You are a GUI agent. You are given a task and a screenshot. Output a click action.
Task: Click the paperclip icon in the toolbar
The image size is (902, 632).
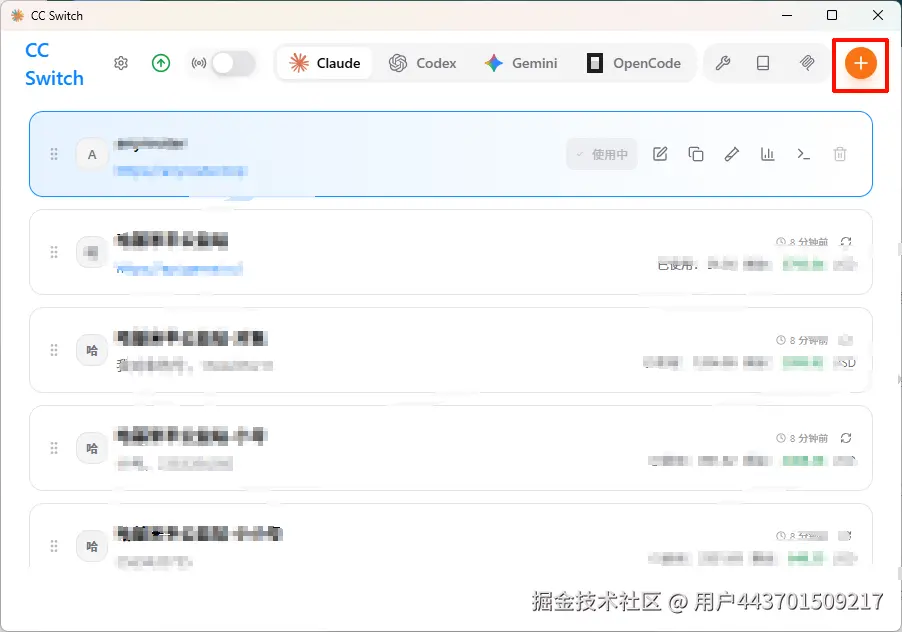coord(807,63)
